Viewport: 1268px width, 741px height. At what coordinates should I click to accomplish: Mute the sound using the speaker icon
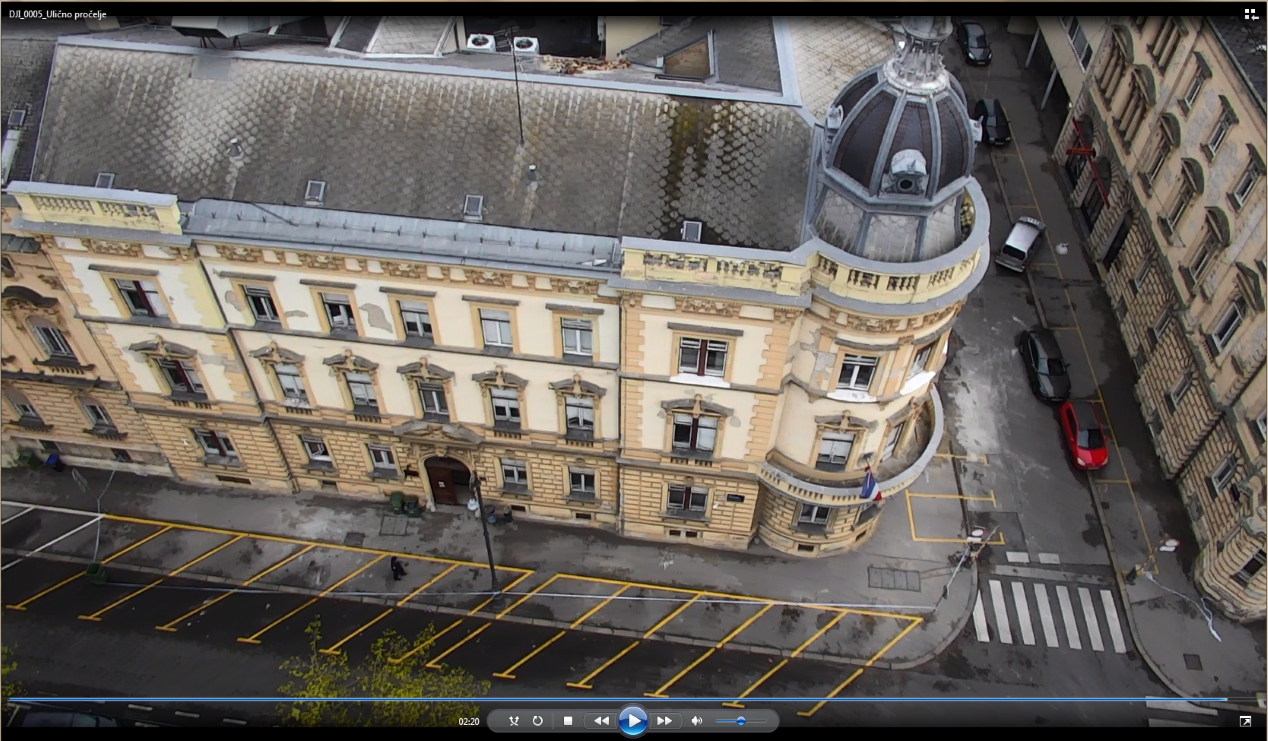[697, 721]
